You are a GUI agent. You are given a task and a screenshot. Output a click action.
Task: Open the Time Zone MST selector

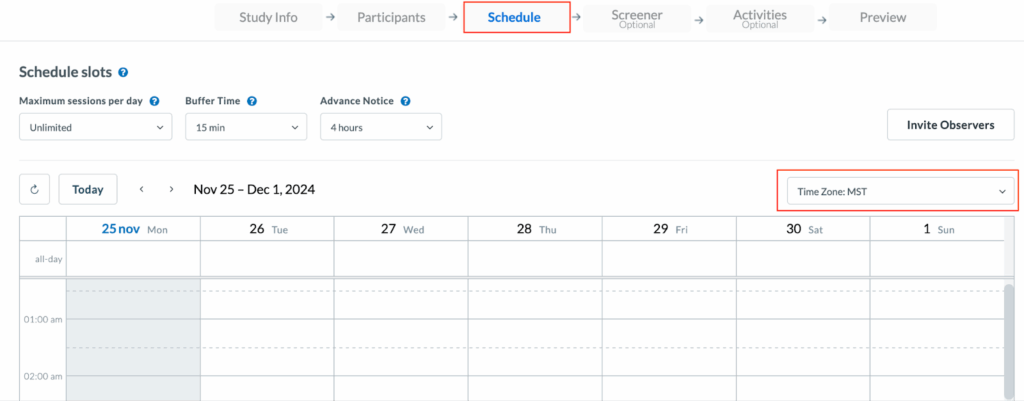897,190
